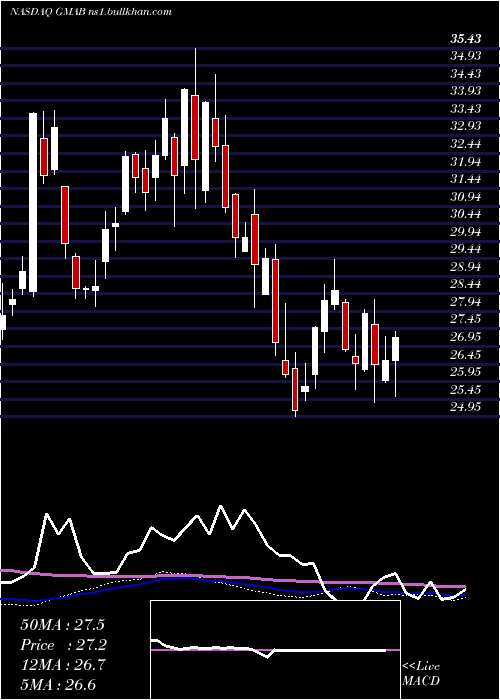Image resolution: width=500 pixels, height=700 pixels.
Task: Click the 28.44 price axis label
Action: click(x=466, y=285)
